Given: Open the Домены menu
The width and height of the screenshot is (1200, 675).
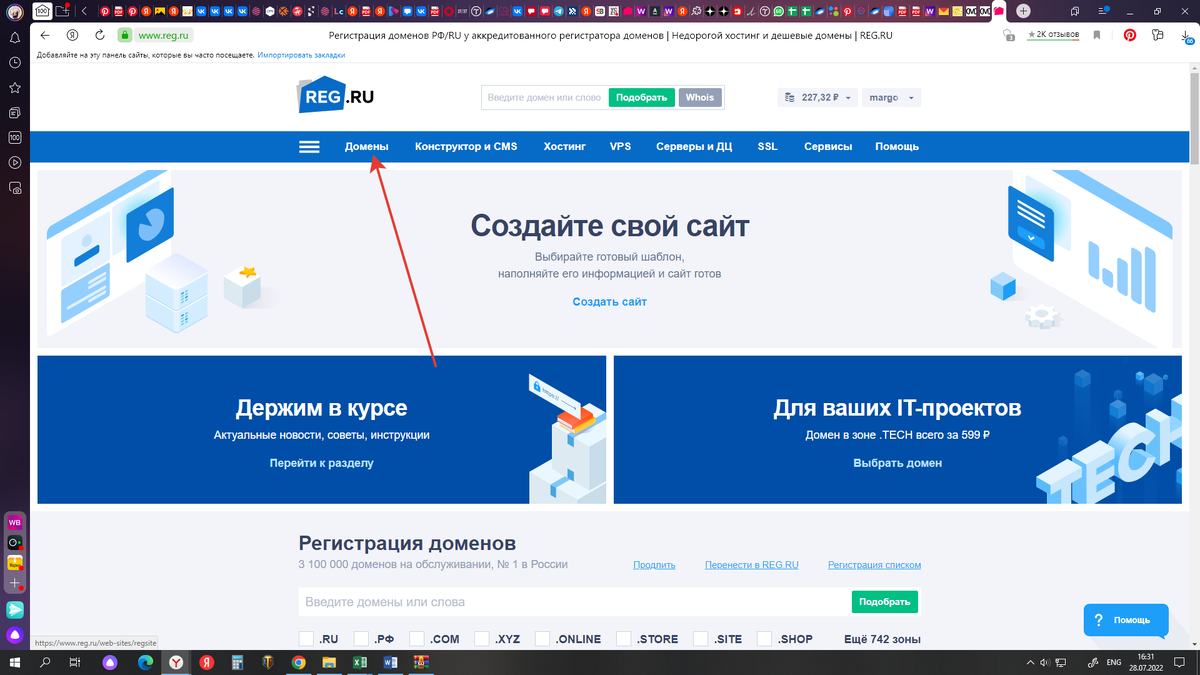Looking at the screenshot, I should (367, 146).
